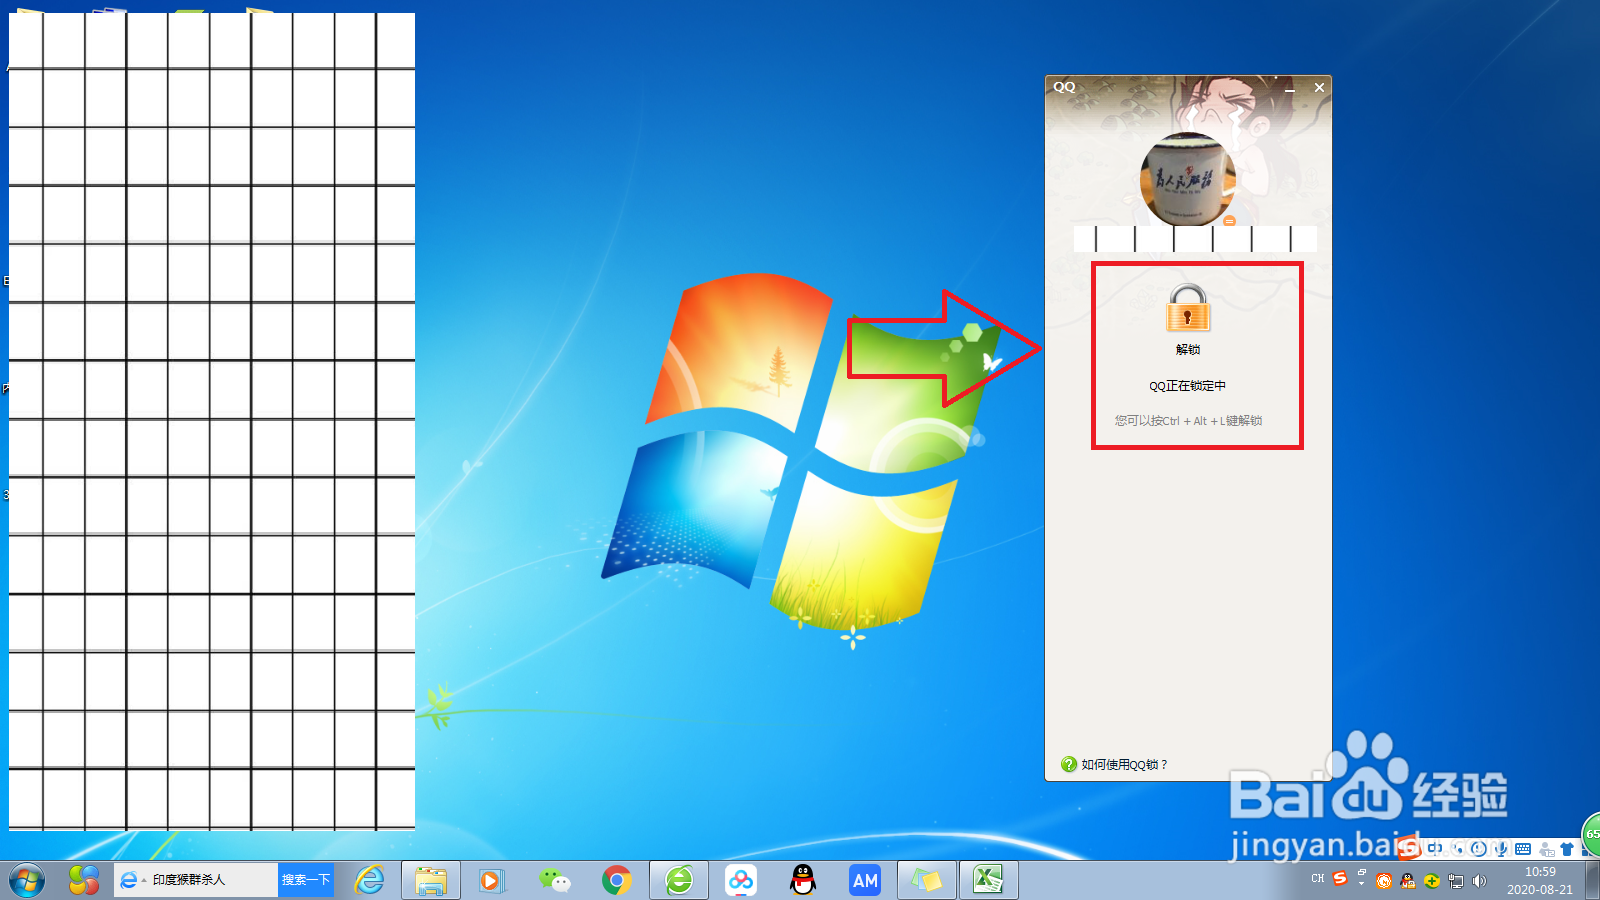Screen dimensions: 1600x900
Task: Launch Google Chrome from the taskbar
Action: point(617,880)
